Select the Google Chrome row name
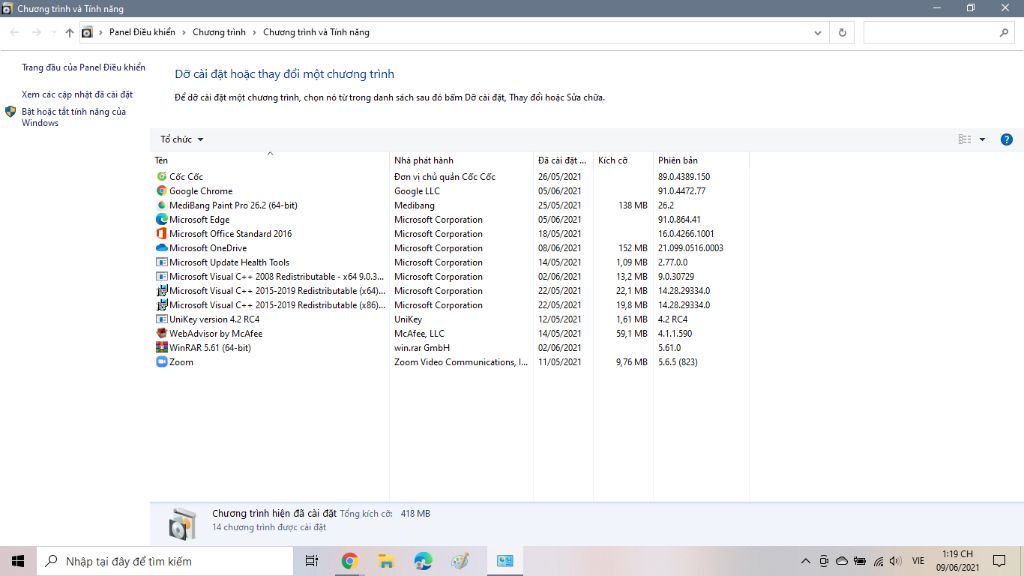The width and height of the screenshot is (1024, 576). 200,191
